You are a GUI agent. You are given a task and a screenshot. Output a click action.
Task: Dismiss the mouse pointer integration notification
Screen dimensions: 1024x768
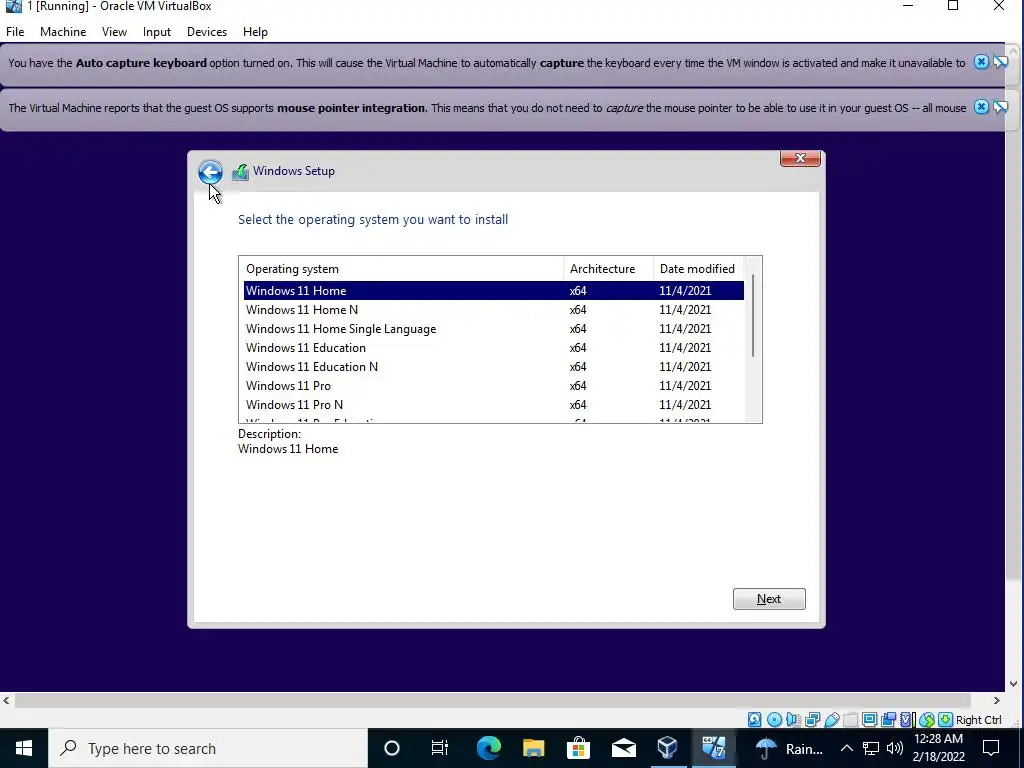click(981, 106)
